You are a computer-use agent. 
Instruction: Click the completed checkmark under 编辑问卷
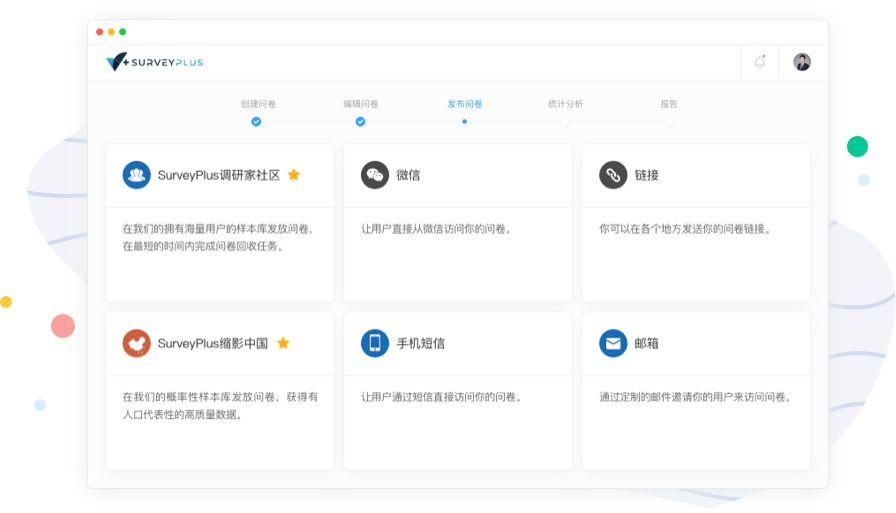tap(360, 122)
